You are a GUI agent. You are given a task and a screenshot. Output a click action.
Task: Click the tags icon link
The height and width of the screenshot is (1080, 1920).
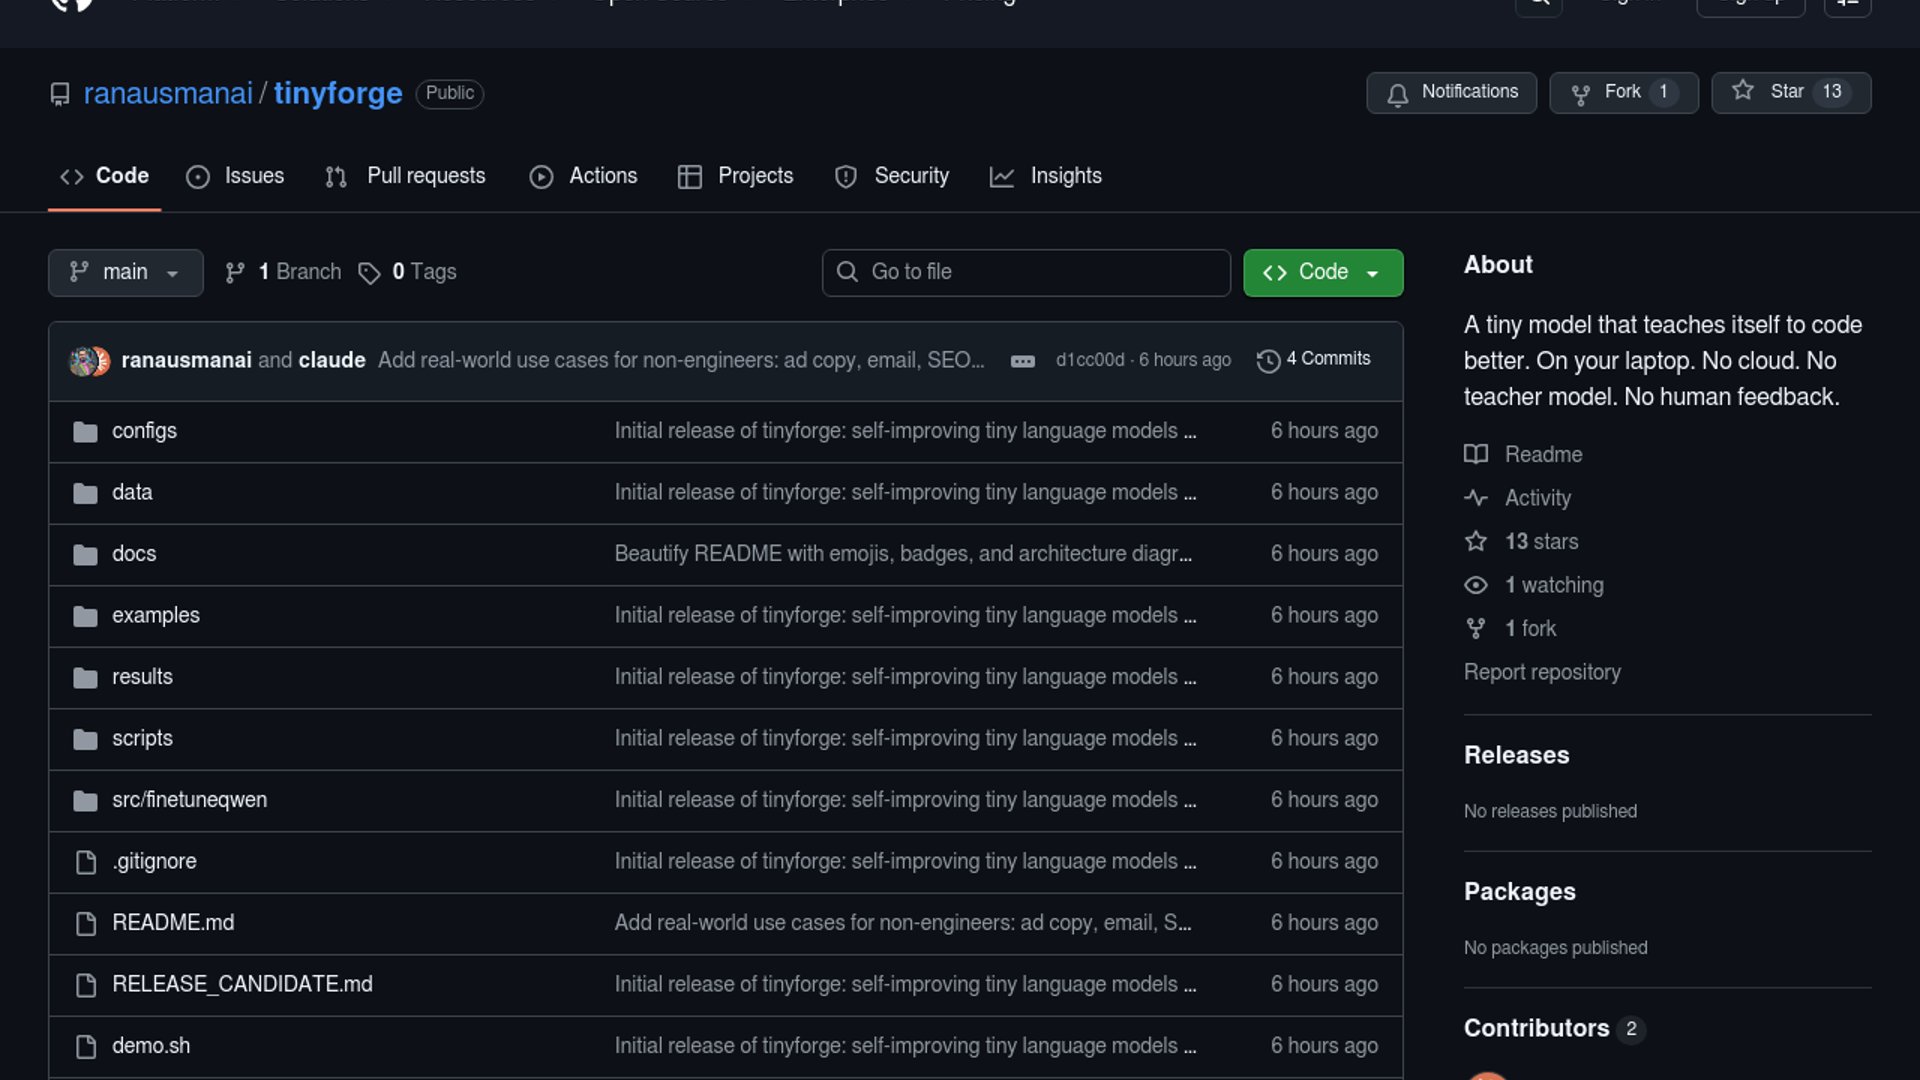(x=369, y=273)
